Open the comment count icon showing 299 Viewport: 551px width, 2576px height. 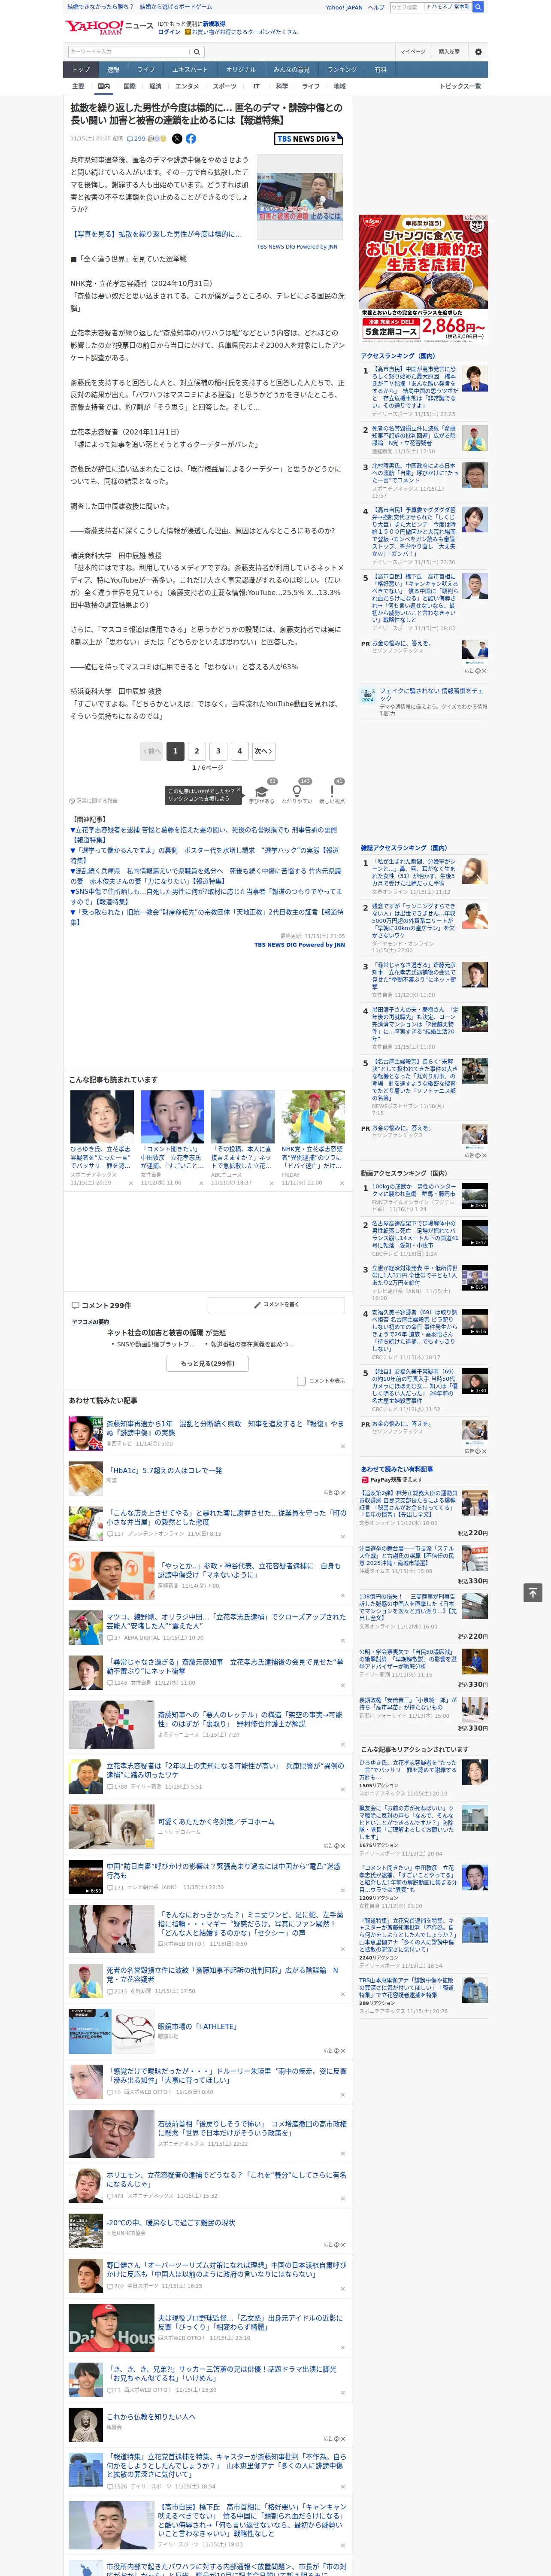coord(136,139)
